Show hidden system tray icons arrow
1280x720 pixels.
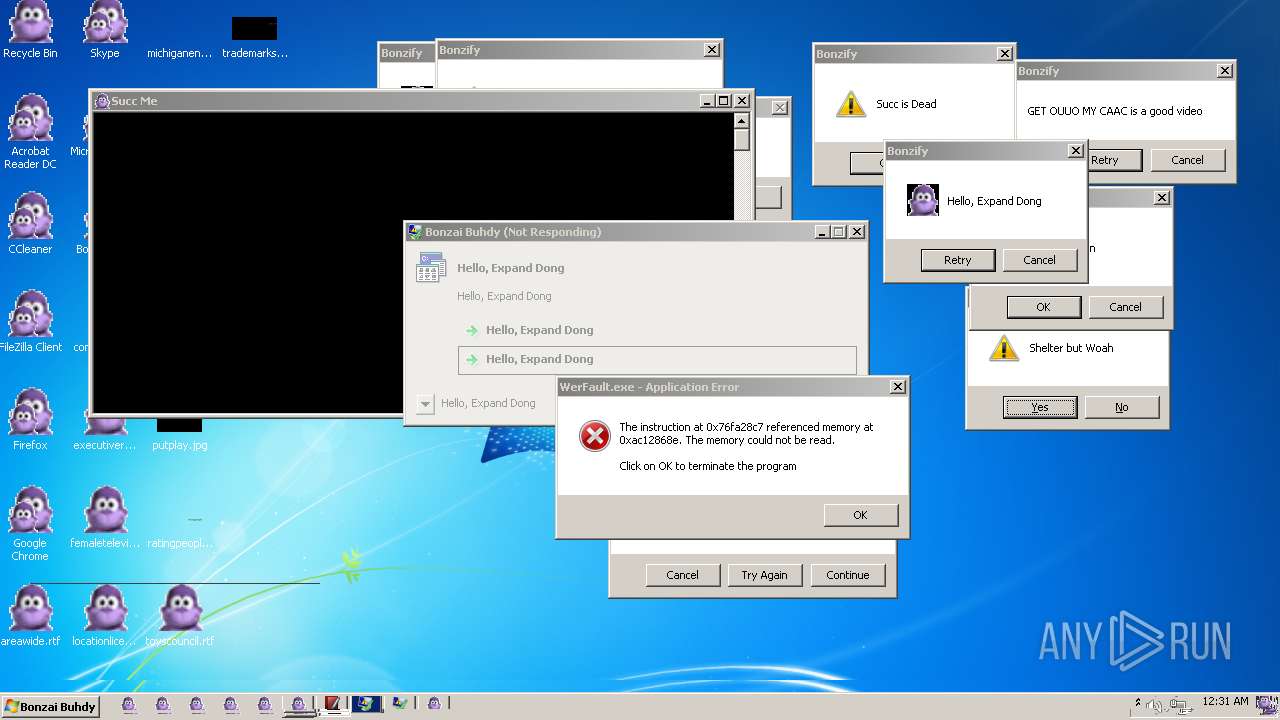pos(1138,702)
